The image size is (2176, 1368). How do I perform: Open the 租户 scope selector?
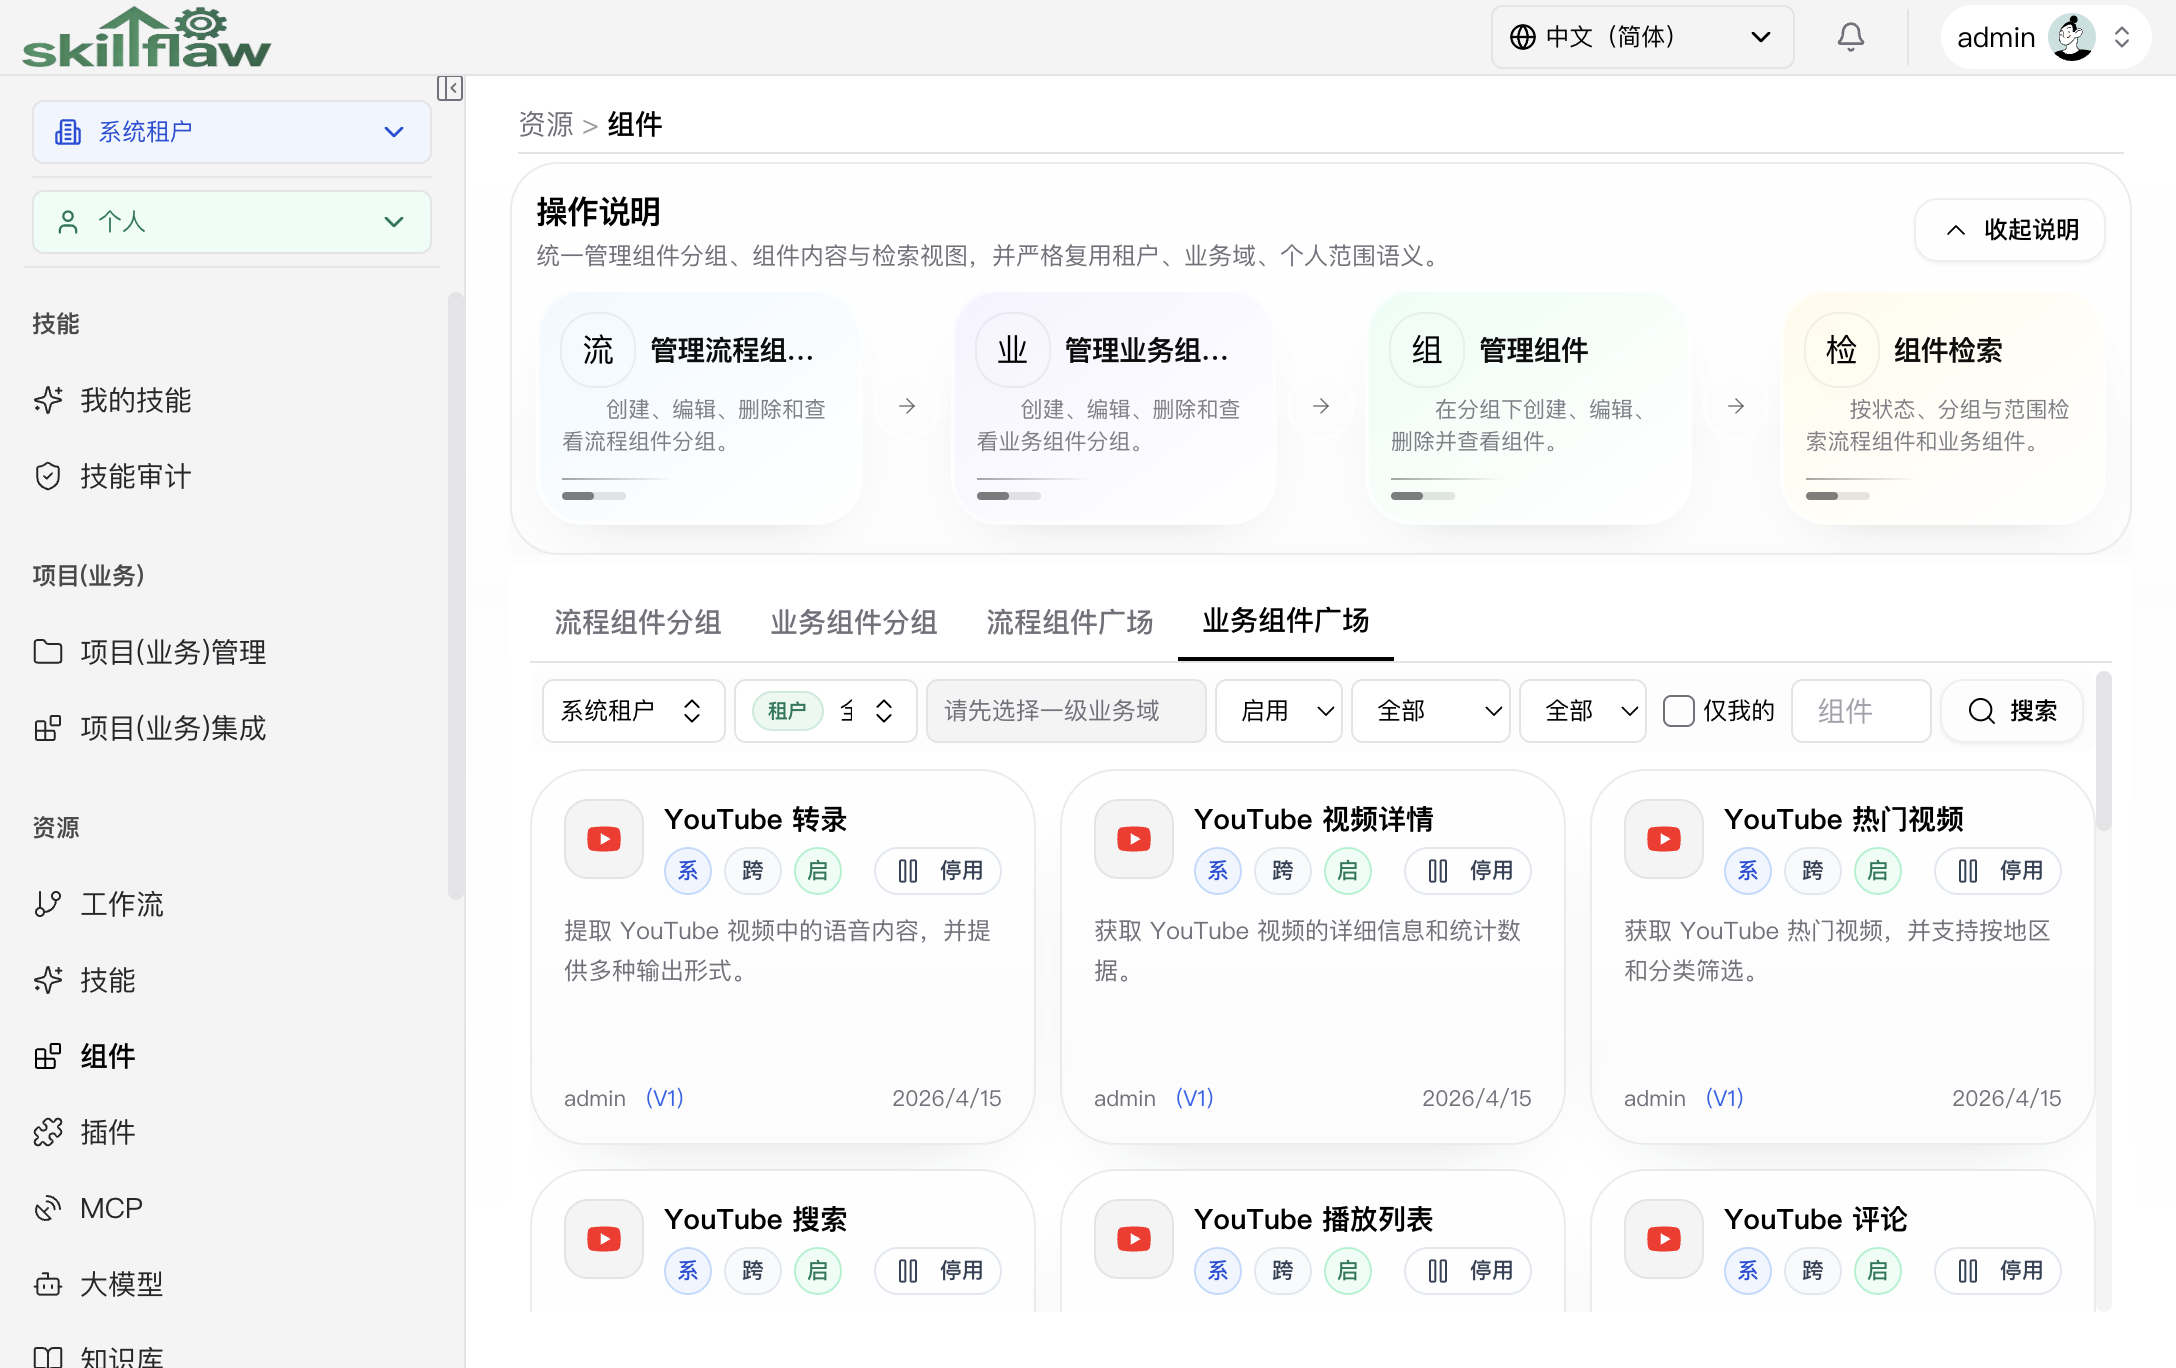tap(825, 711)
